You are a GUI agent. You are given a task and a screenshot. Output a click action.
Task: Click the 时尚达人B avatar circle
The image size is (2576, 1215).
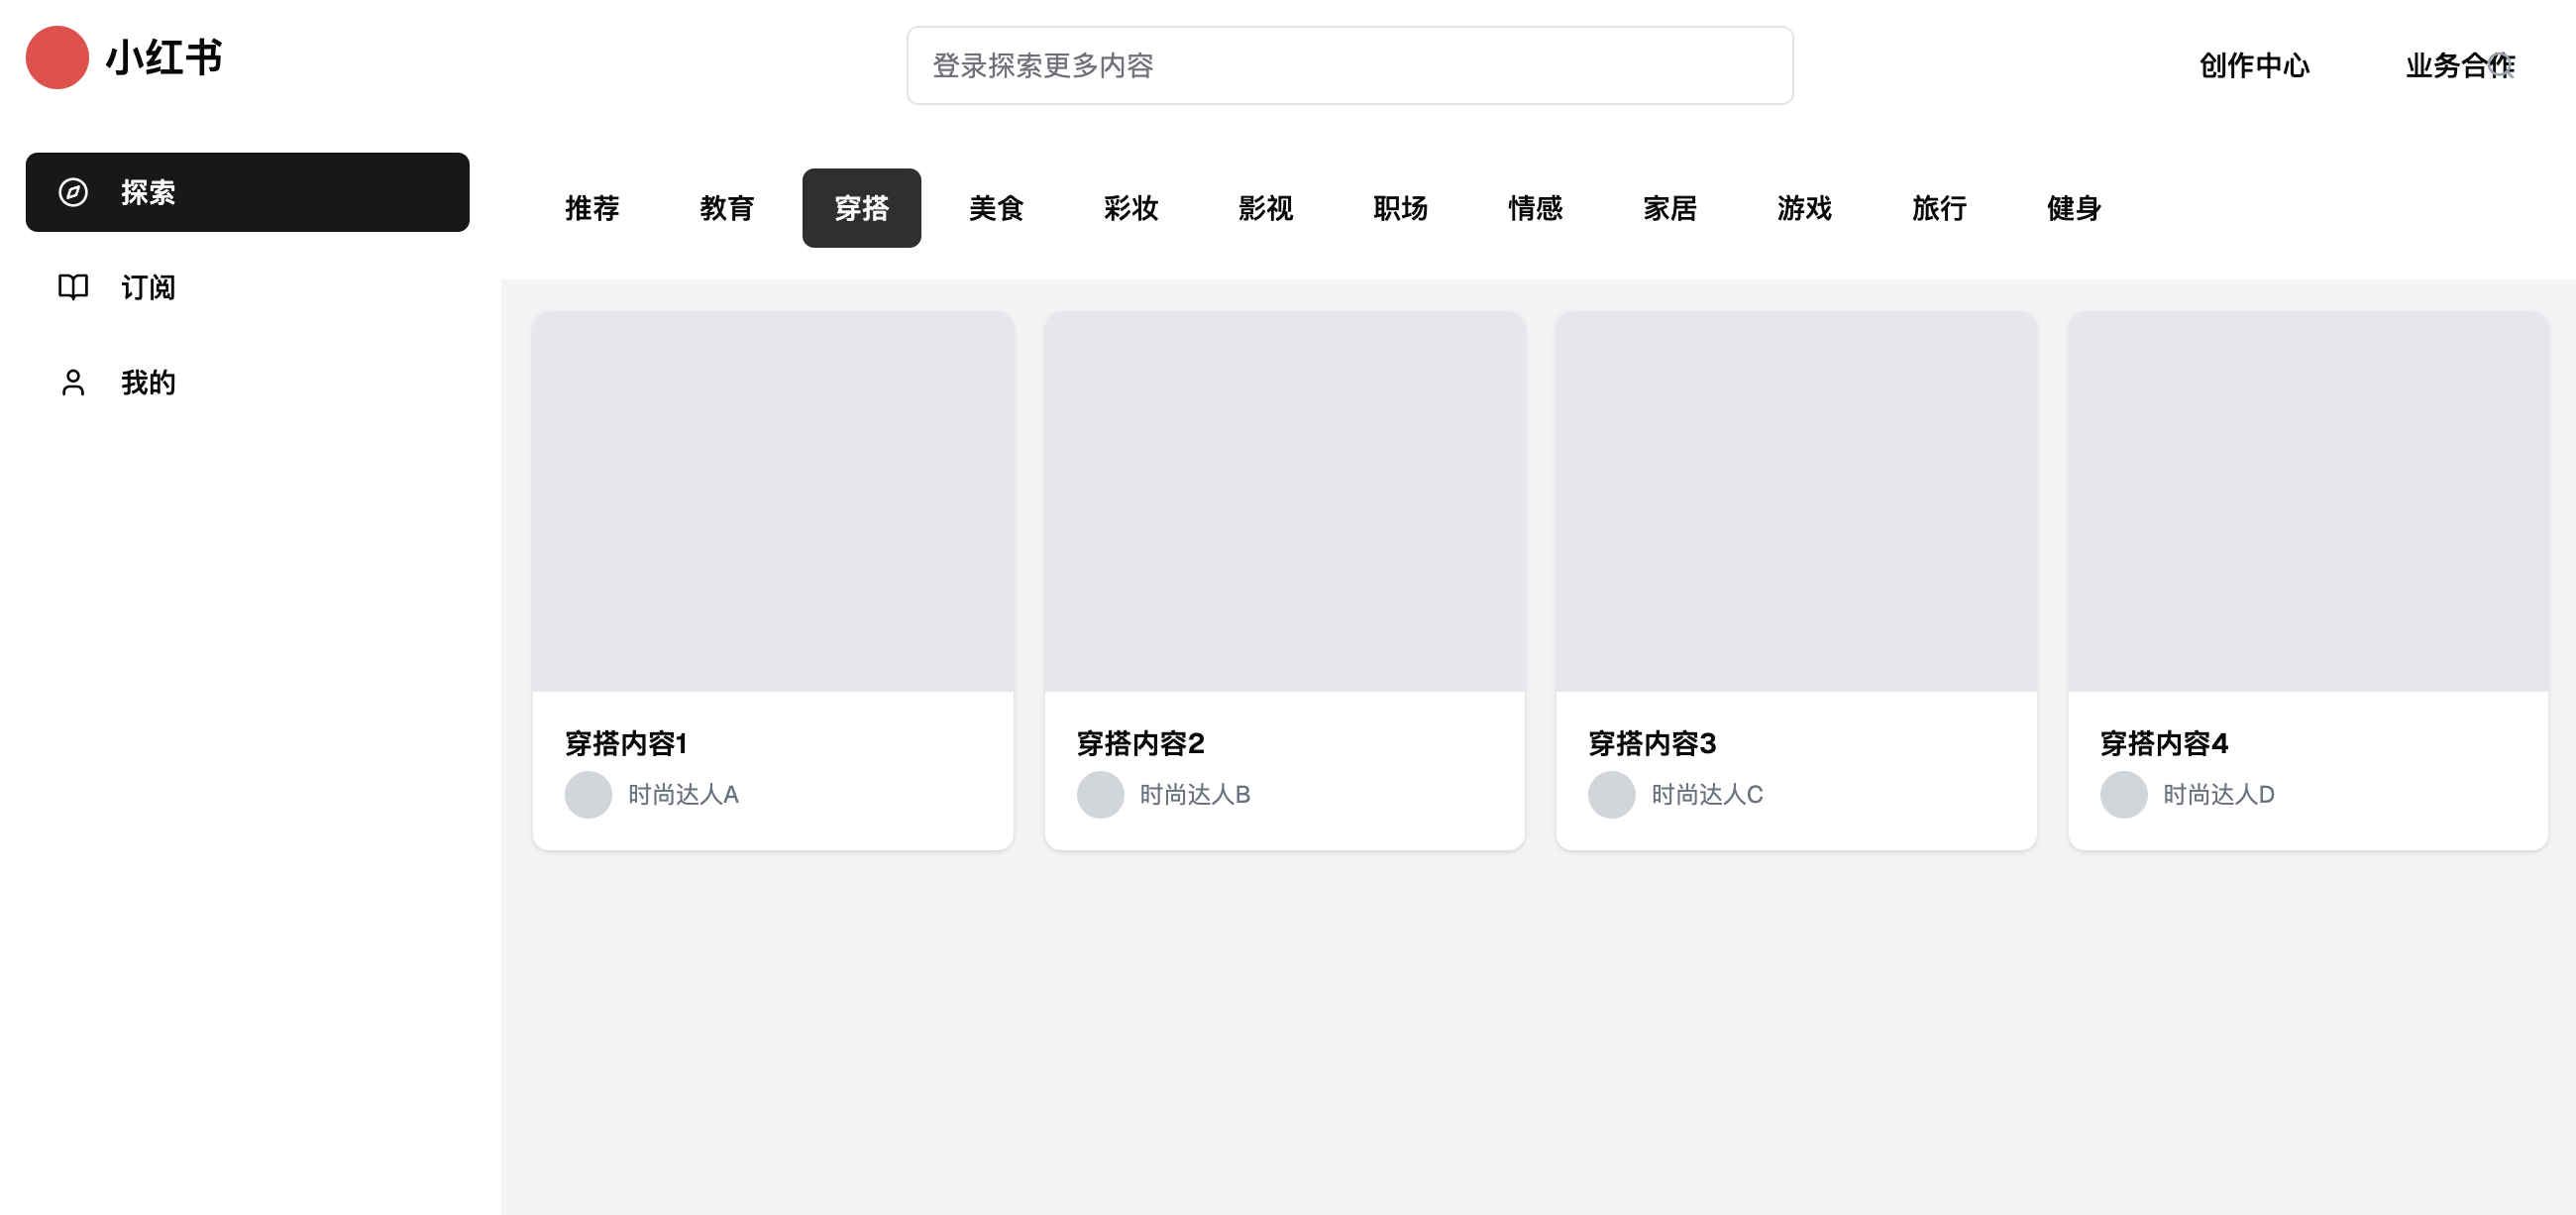pyautogui.click(x=1100, y=794)
